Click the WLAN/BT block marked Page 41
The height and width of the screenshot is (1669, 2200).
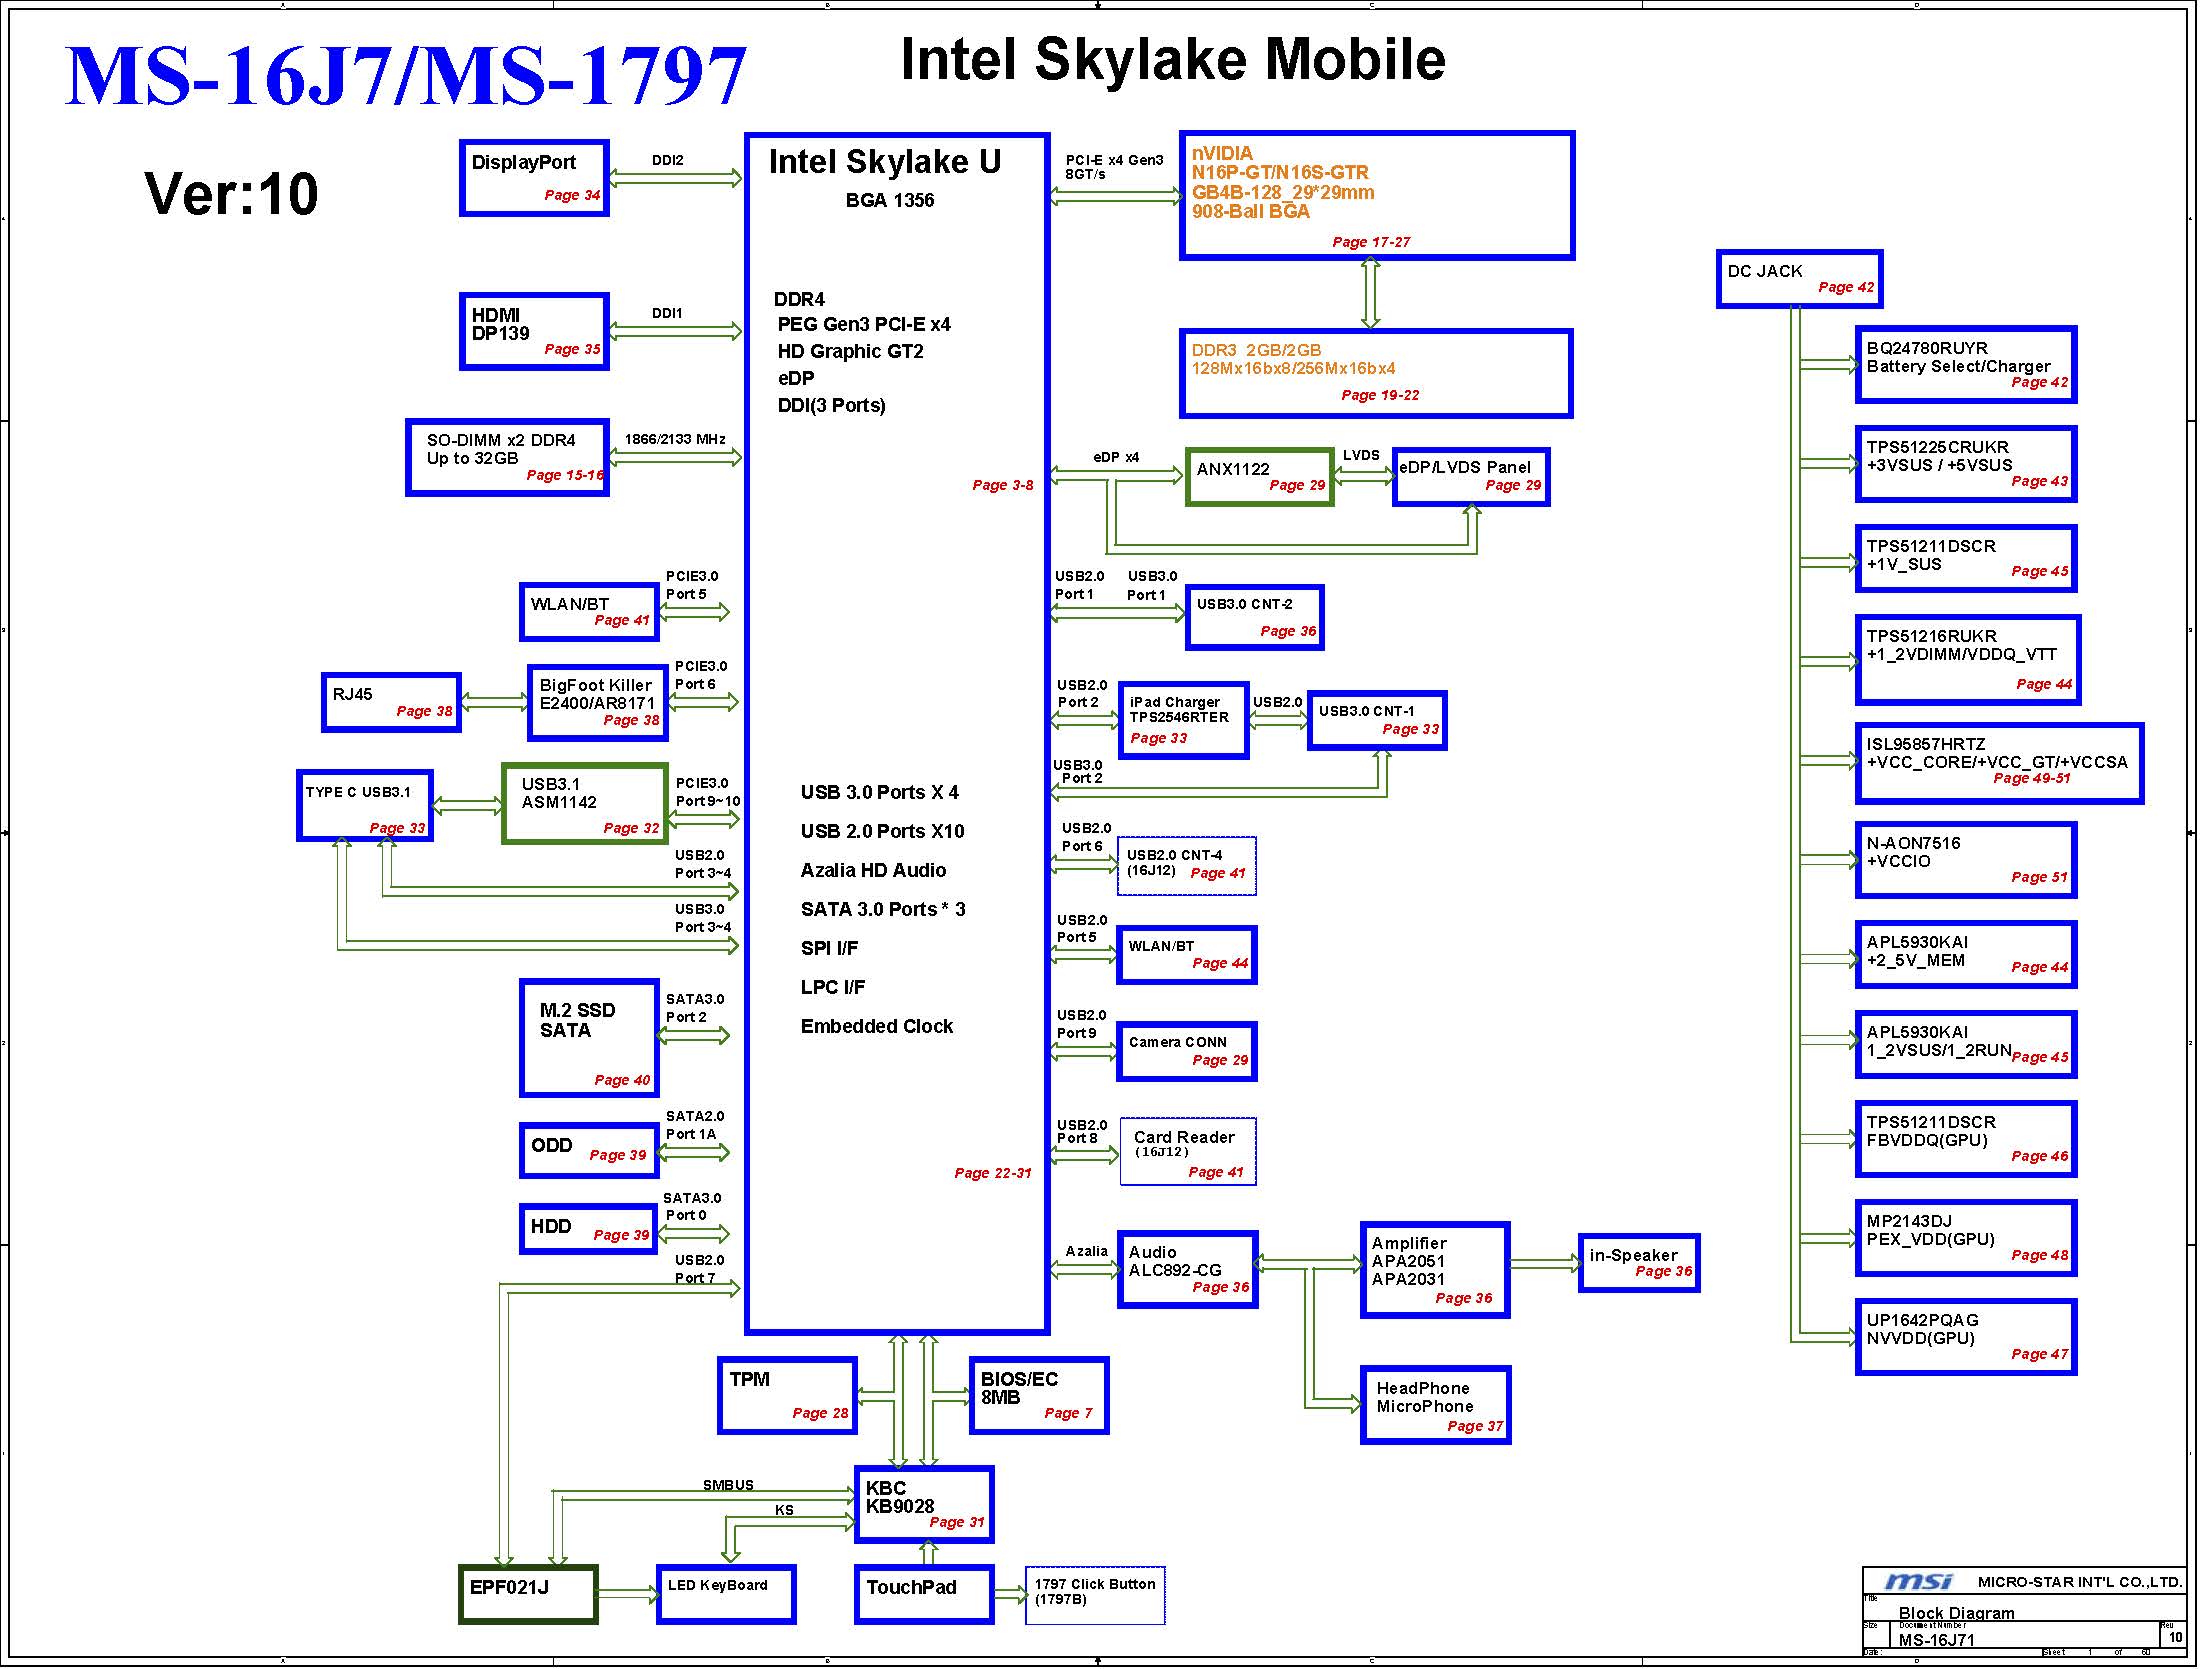pyautogui.click(x=590, y=613)
